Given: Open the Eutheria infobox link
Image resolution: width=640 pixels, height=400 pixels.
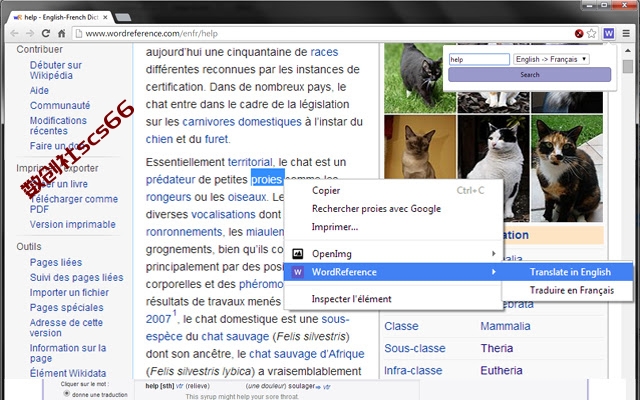Looking at the screenshot, I should pos(501,370).
